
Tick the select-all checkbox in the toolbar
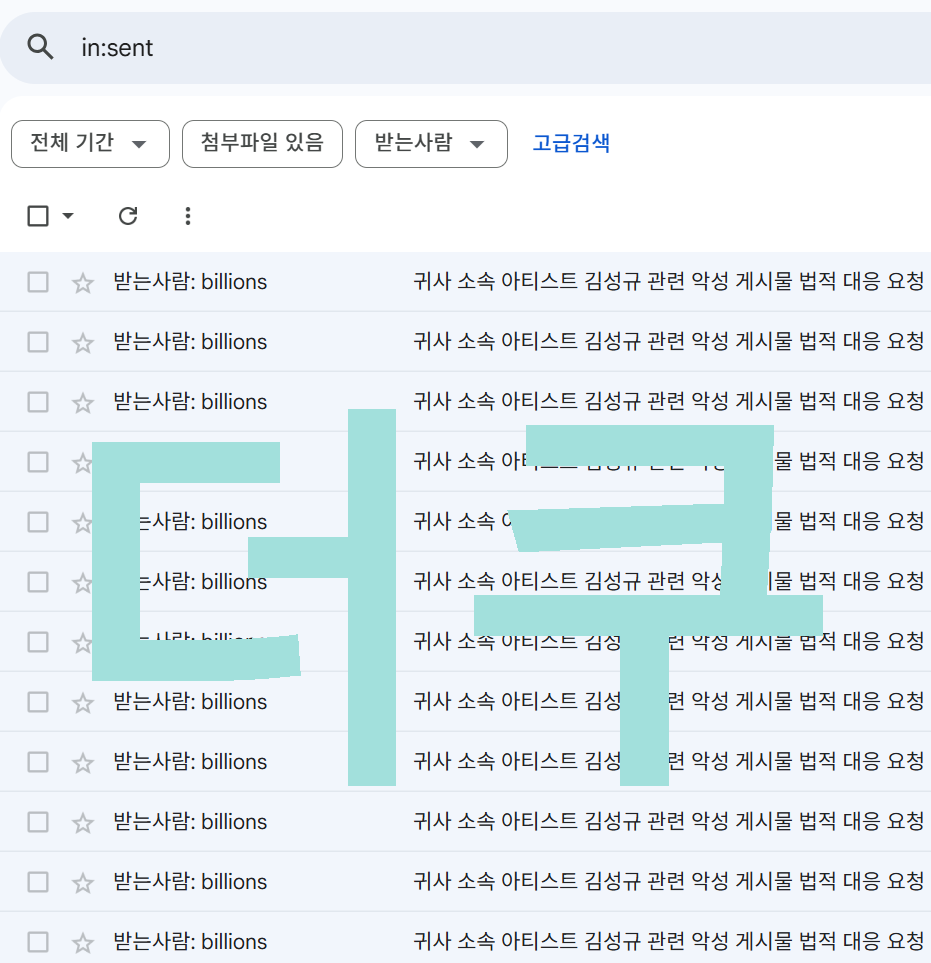[x=38, y=216]
